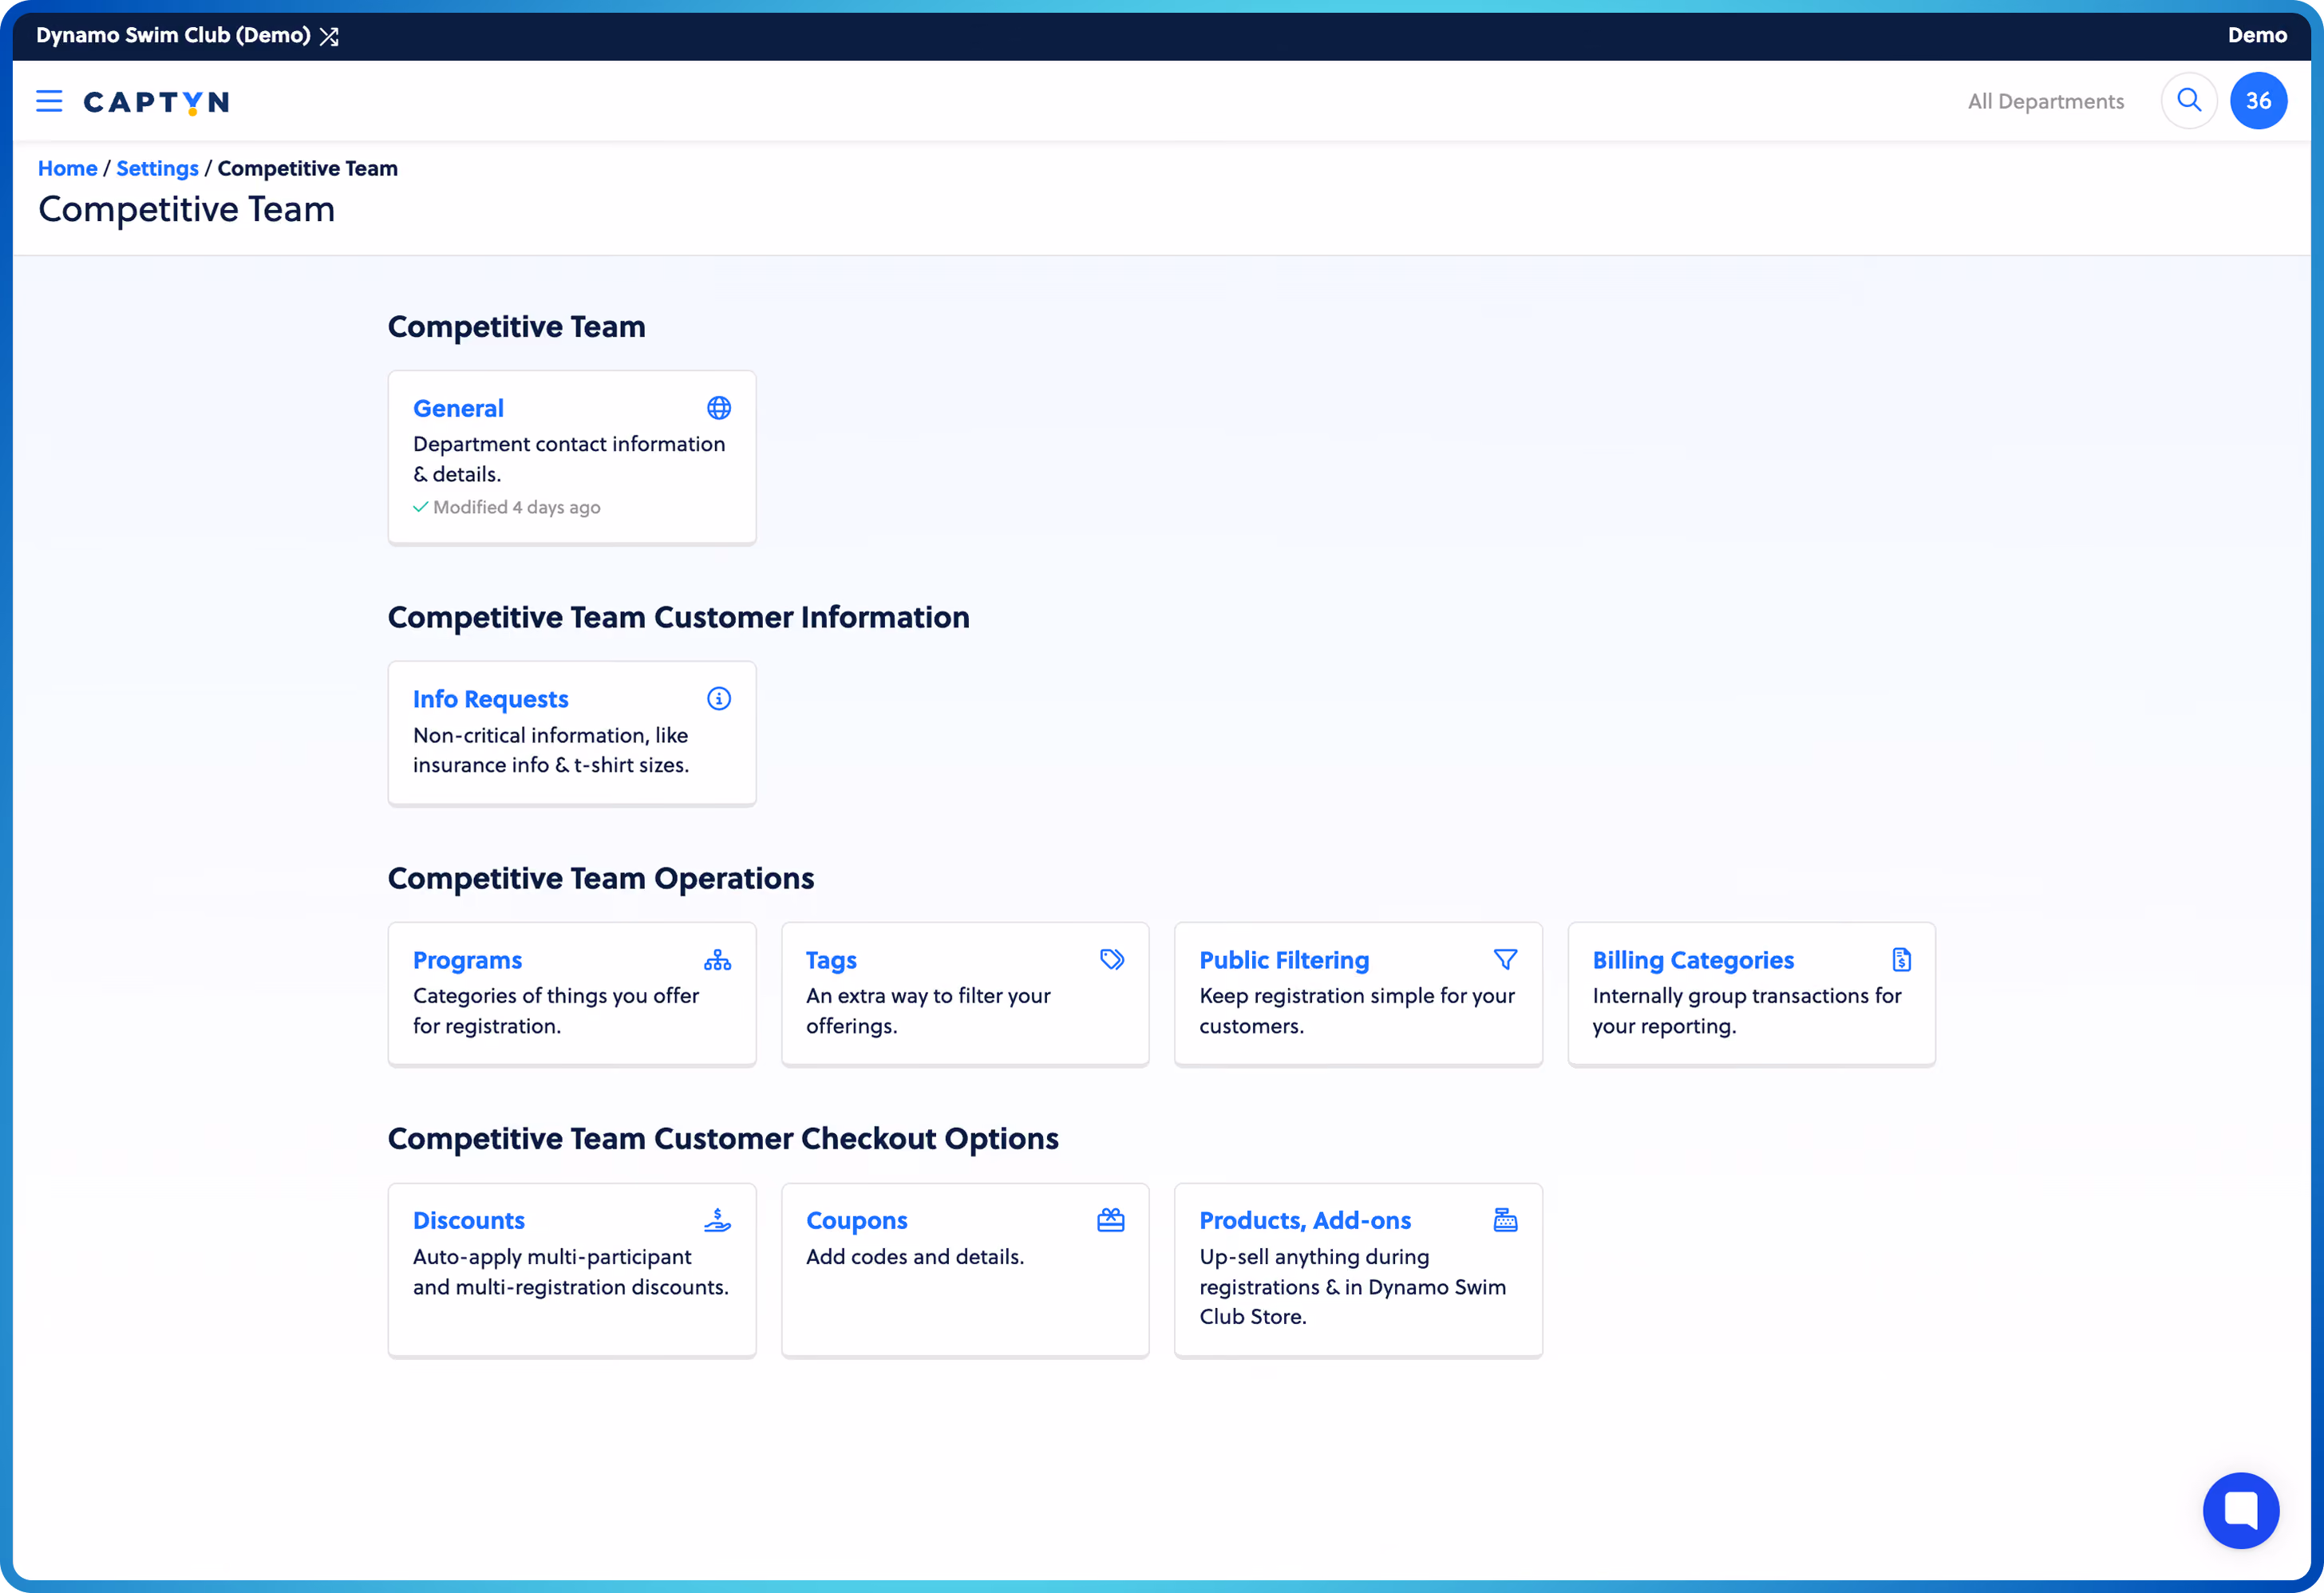Click the Competitive Team Operations heading

(x=601, y=878)
